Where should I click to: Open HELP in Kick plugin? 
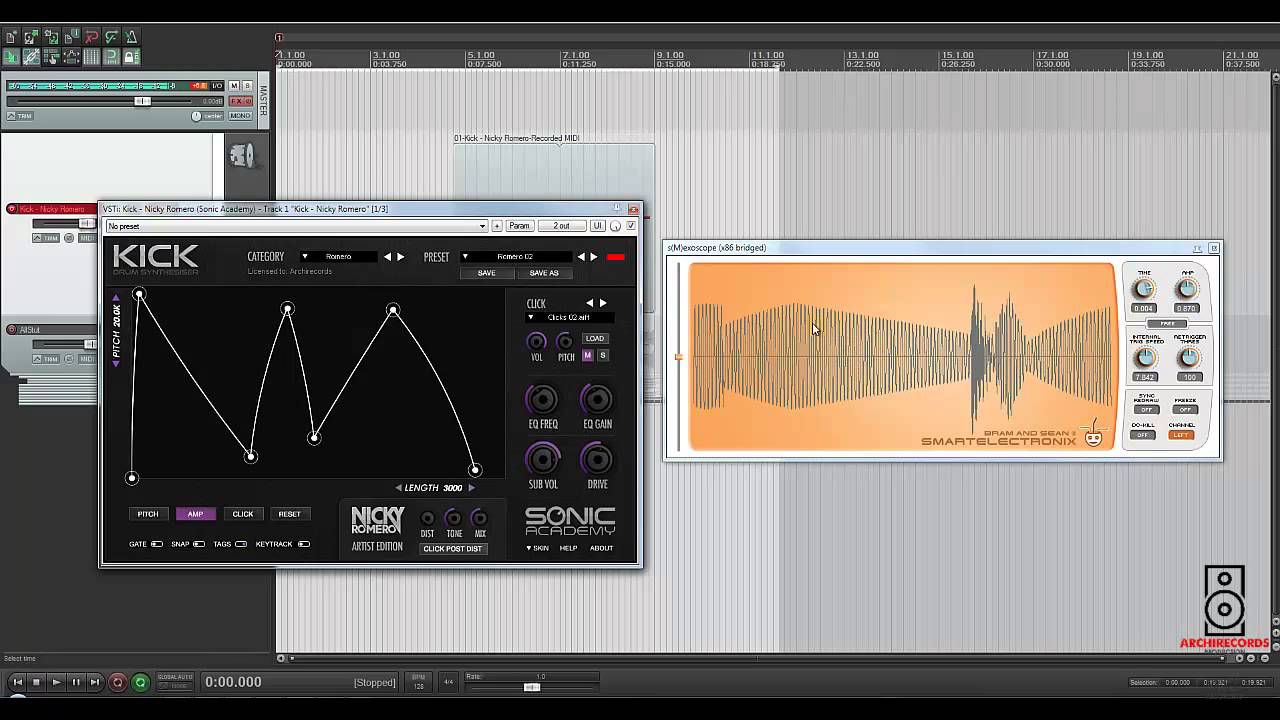pos(568,548)
